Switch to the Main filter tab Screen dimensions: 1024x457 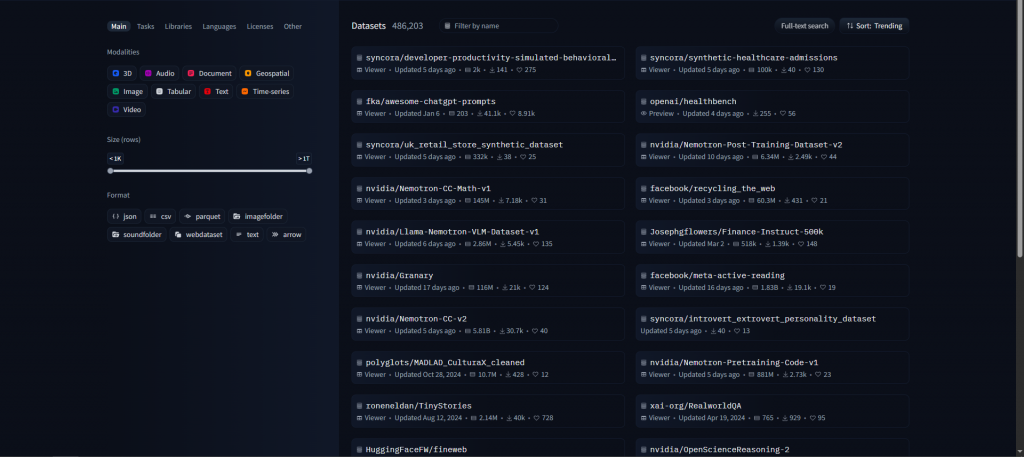tap(119, 26)
